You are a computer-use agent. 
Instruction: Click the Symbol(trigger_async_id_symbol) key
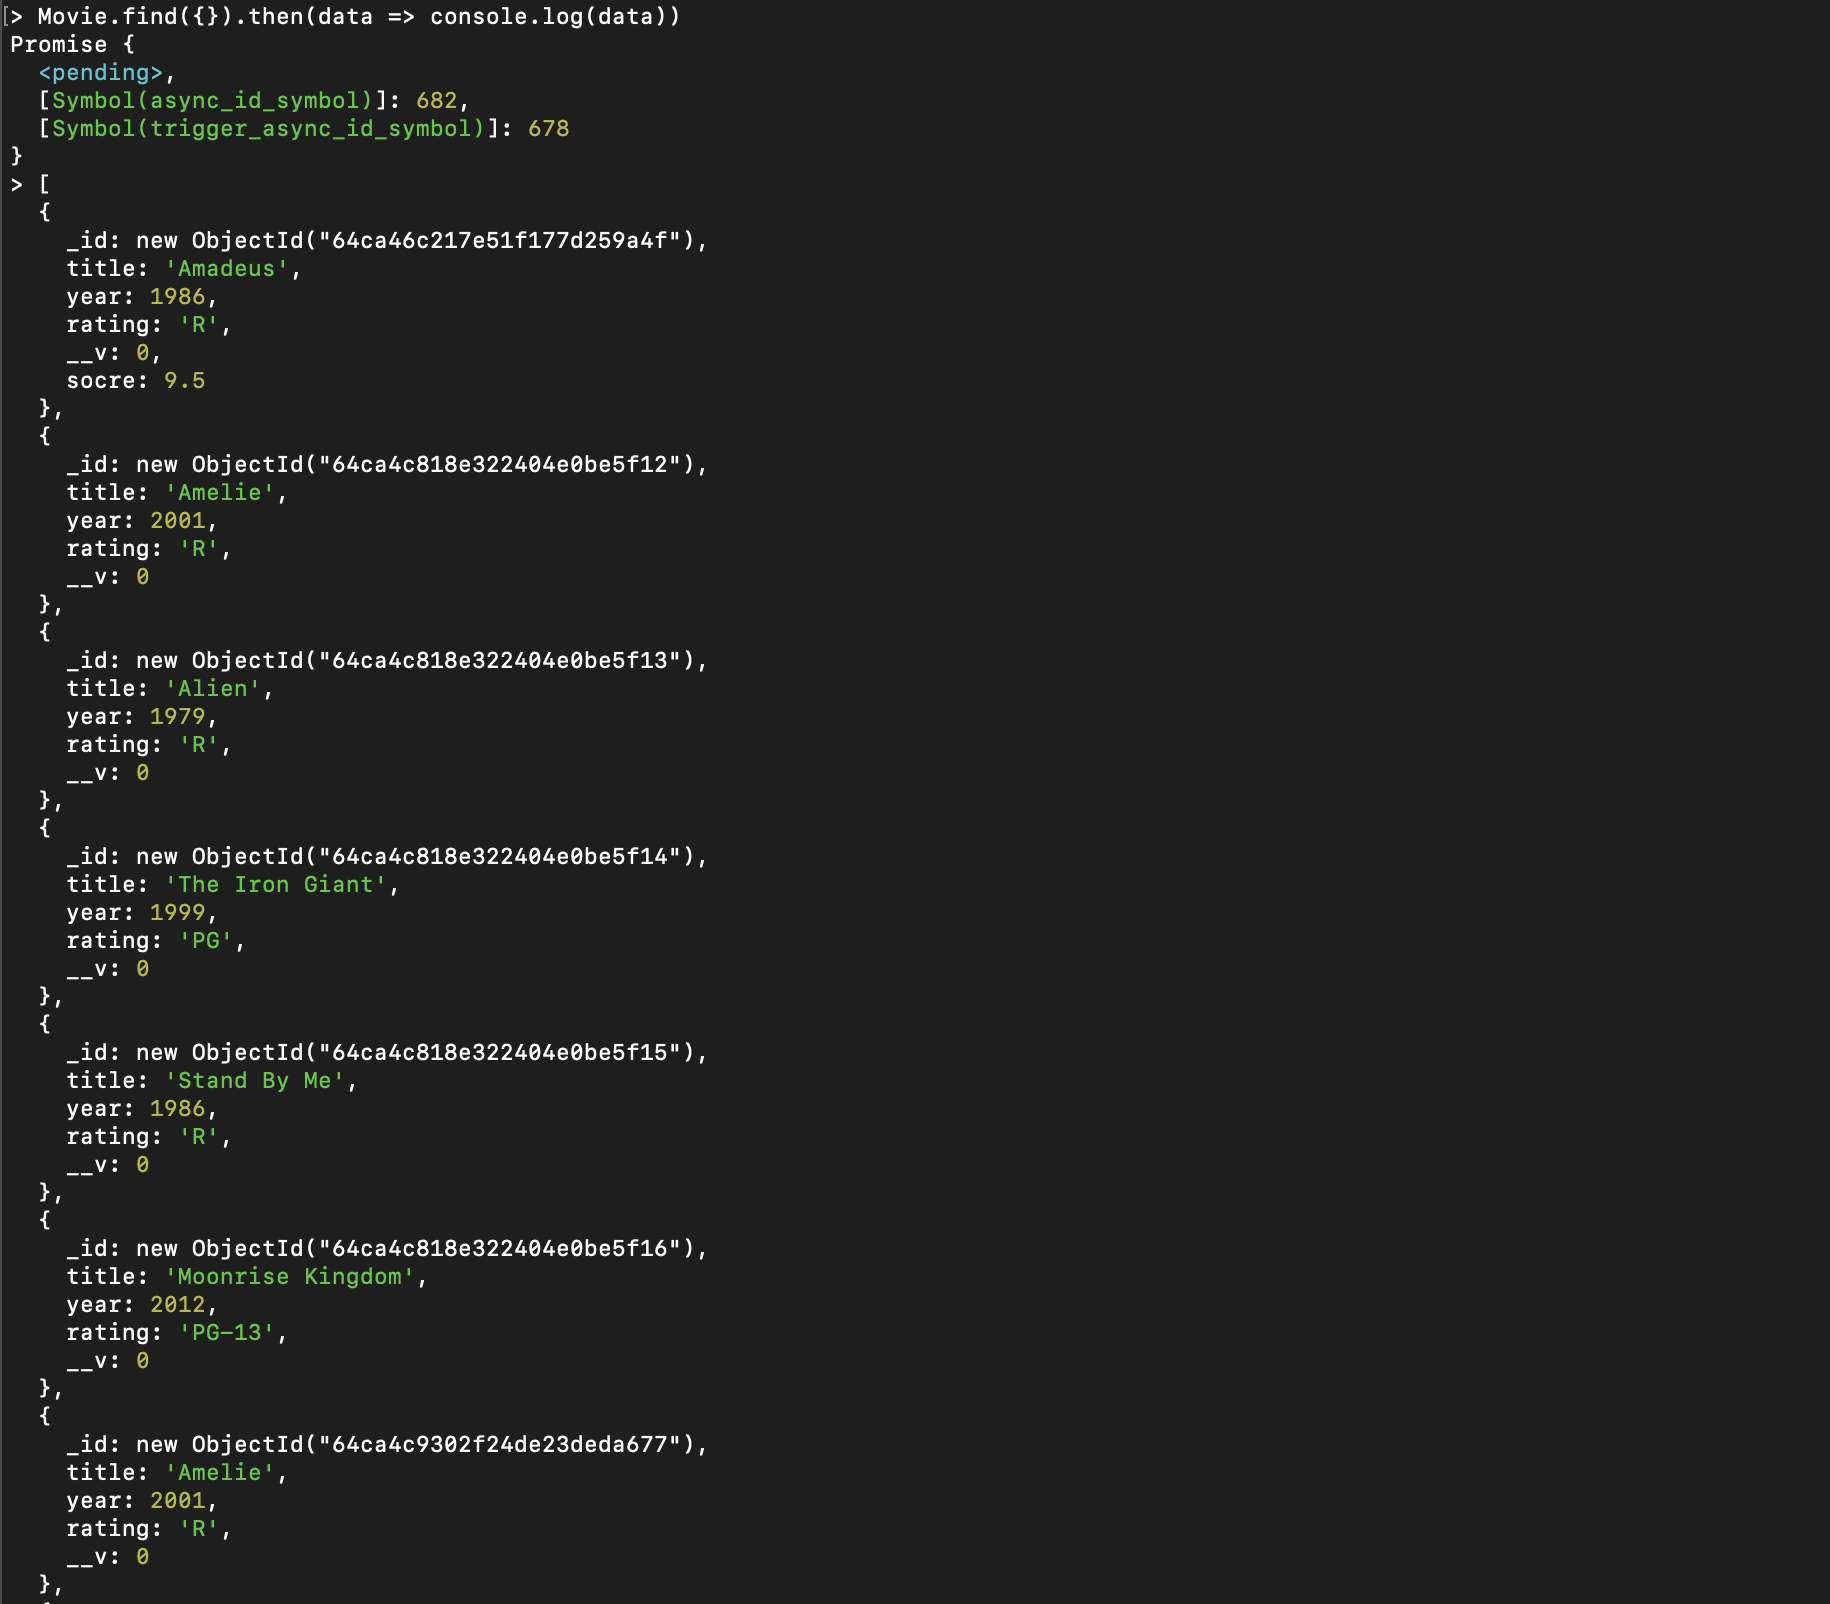coord(268,129)
